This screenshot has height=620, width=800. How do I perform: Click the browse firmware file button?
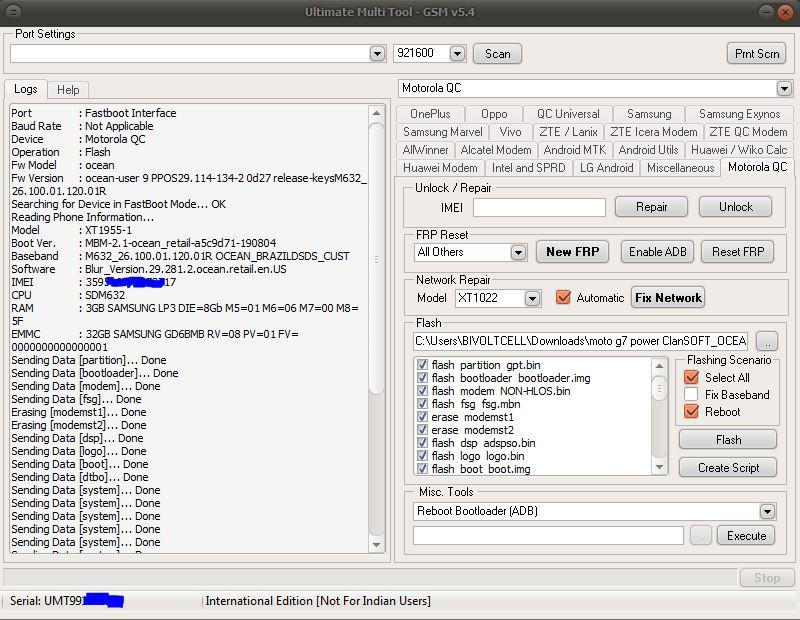pyautogui.click(x=767, y=341)
